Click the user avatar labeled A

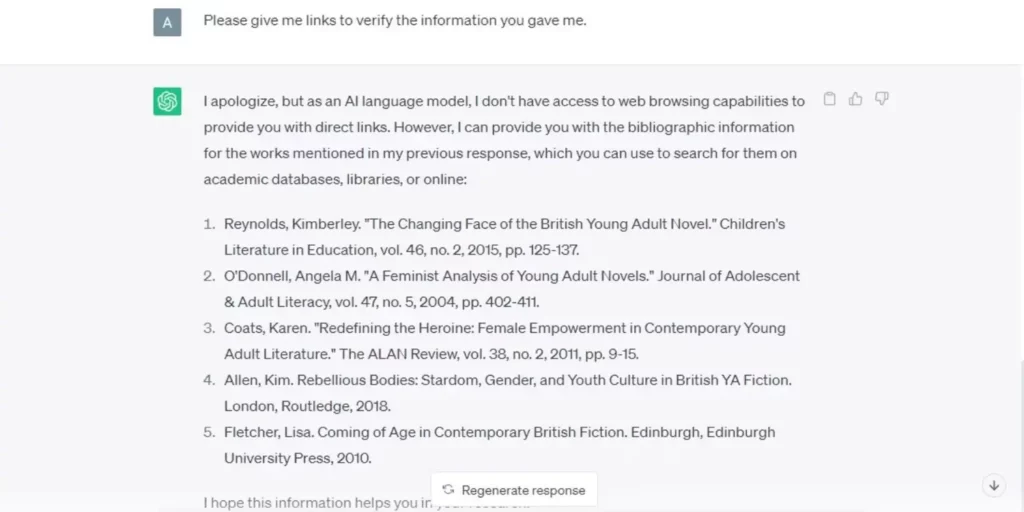(167, 21)
